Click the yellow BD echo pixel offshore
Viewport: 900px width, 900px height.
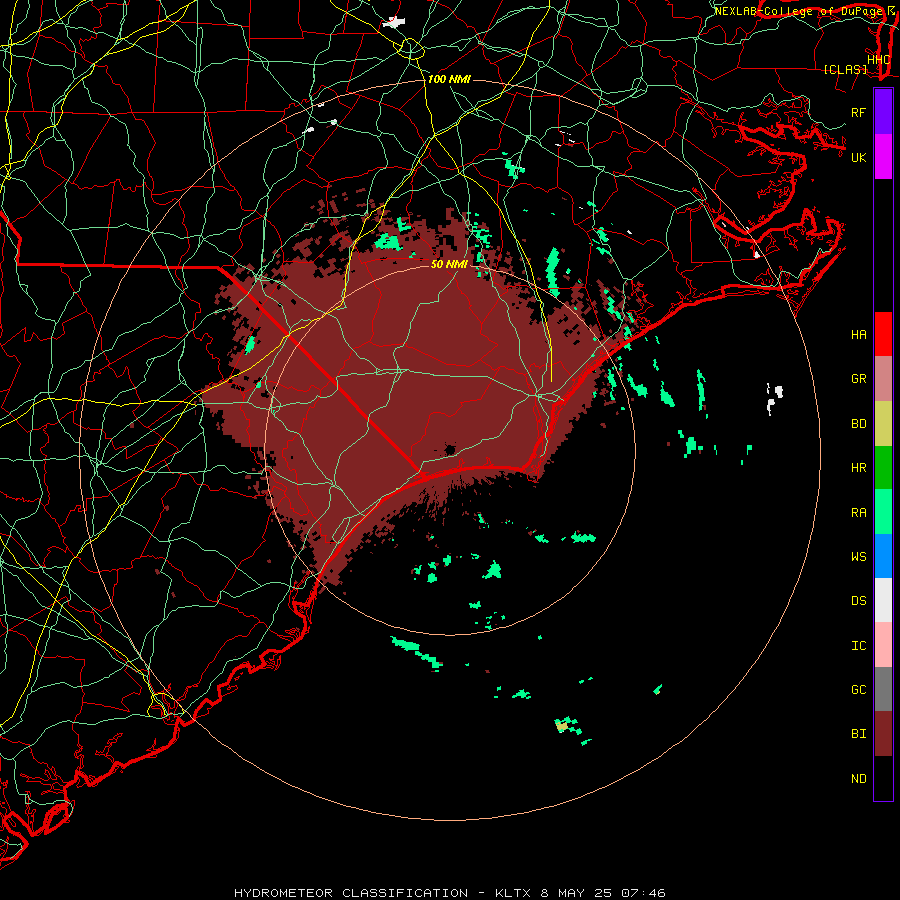click(562, 726)
